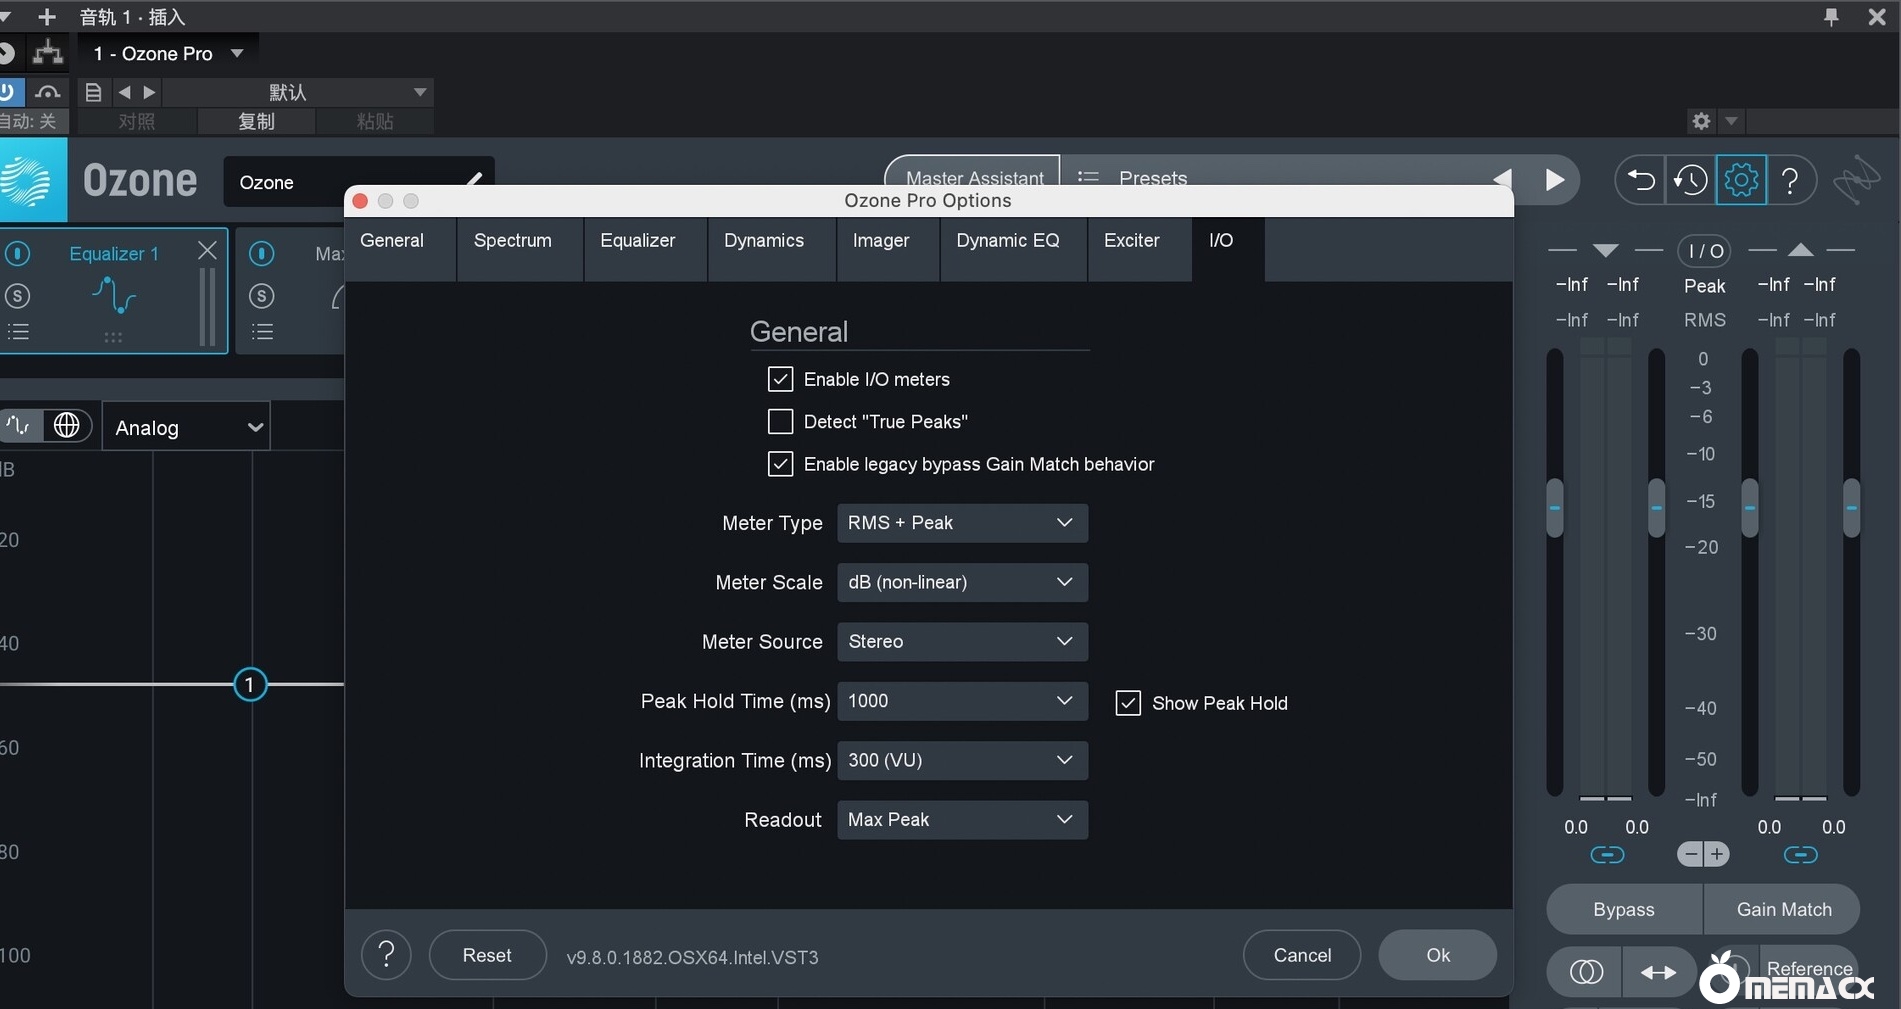Expand the Meter Scale dropdown
This screenshot has height=1009, width=1901.
(x=961, y=582)
